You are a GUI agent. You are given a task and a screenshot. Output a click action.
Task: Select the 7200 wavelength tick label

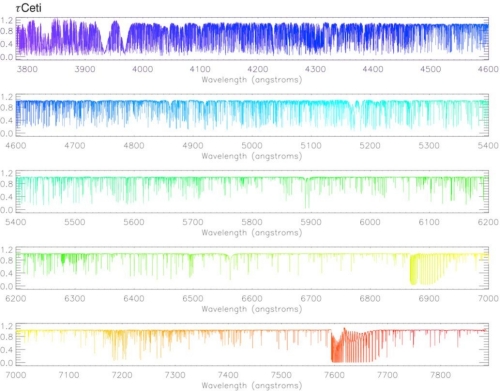coord(122,375)
